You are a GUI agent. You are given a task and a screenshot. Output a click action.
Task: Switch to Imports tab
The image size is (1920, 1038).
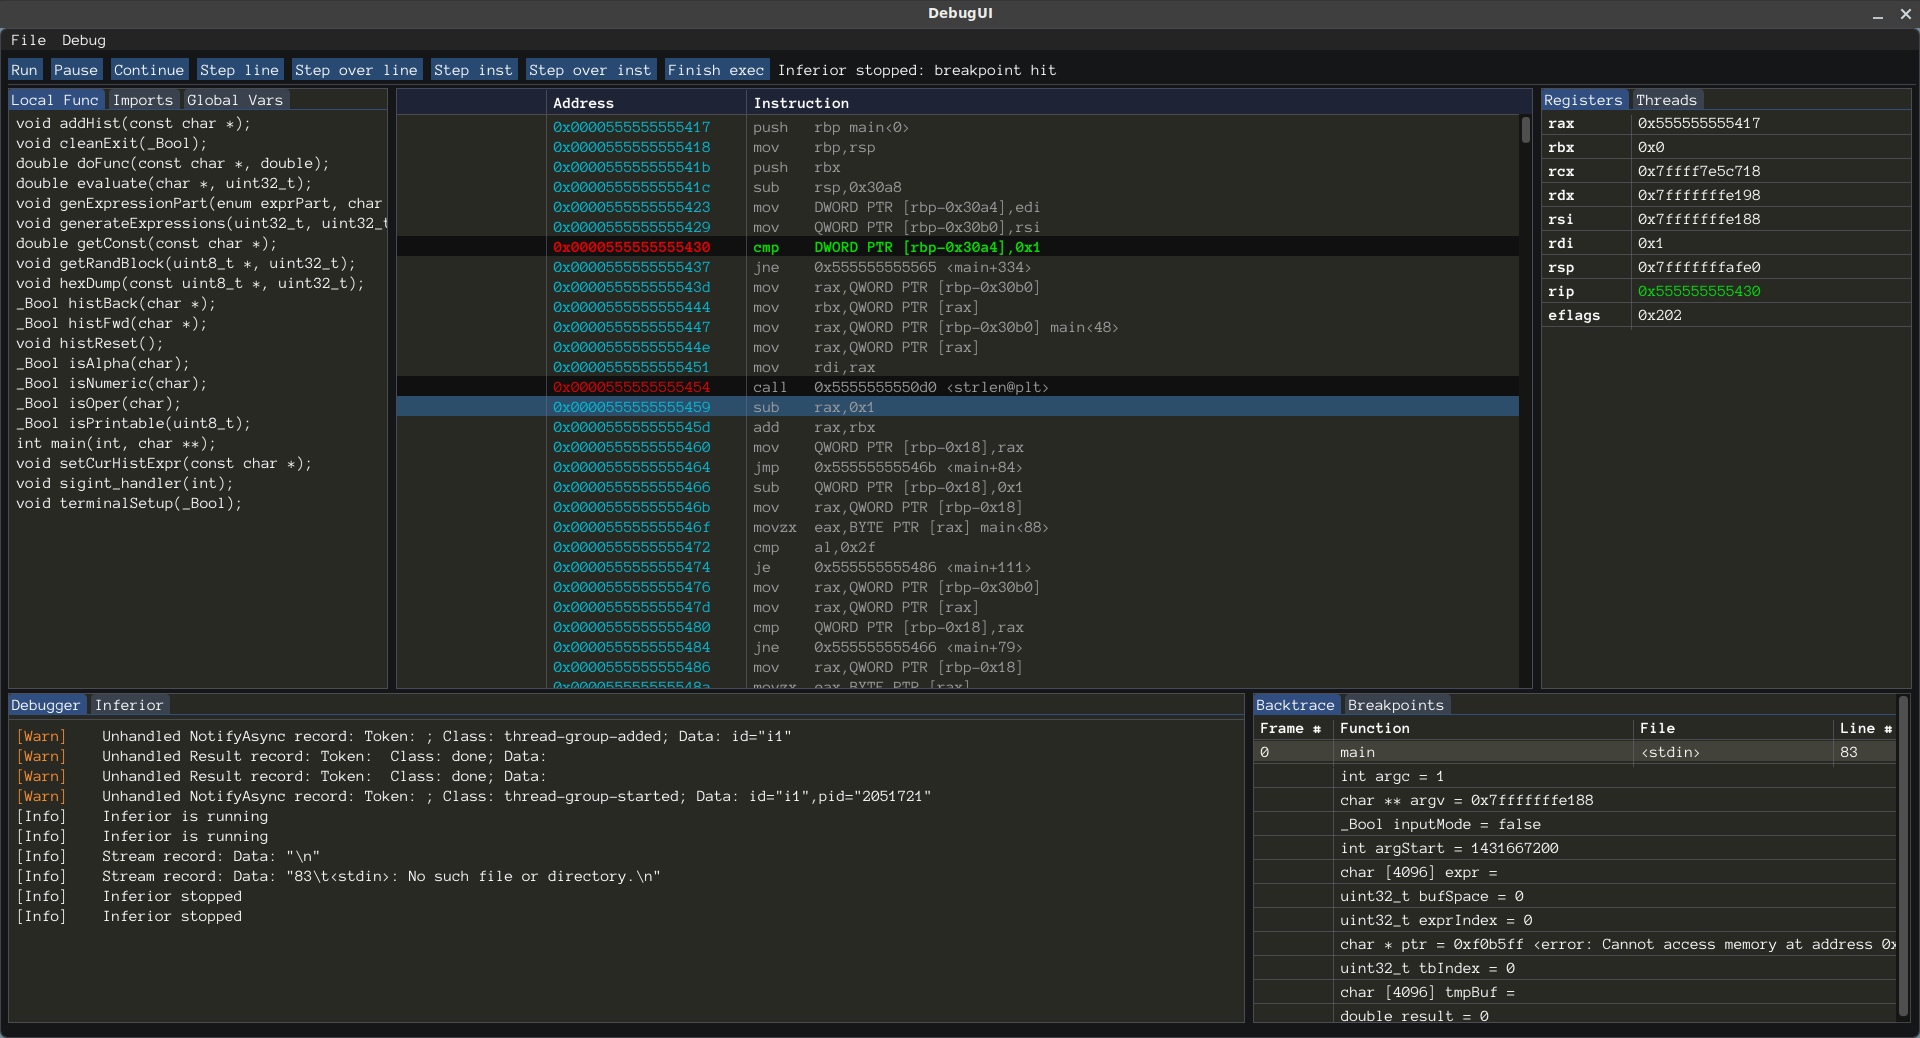click(143, 100)
